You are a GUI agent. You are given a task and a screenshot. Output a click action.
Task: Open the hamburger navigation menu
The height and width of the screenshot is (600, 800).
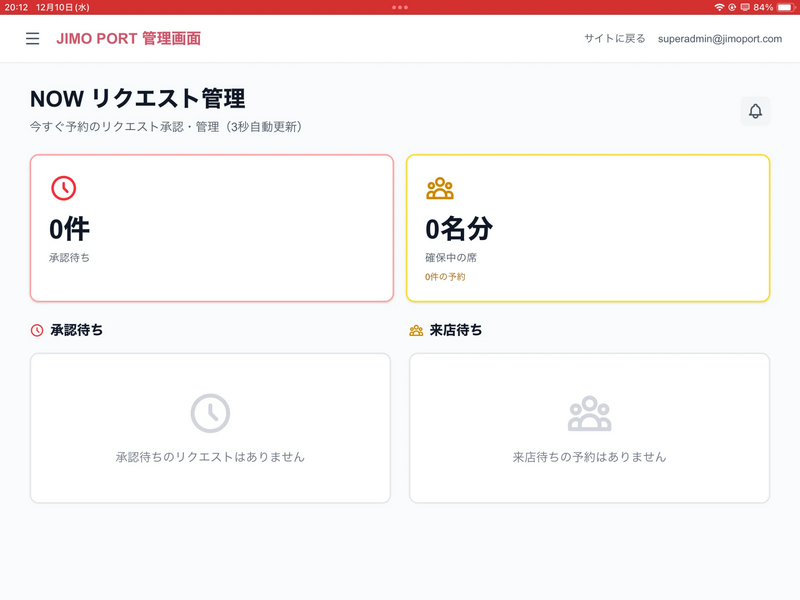click(33, 39)
